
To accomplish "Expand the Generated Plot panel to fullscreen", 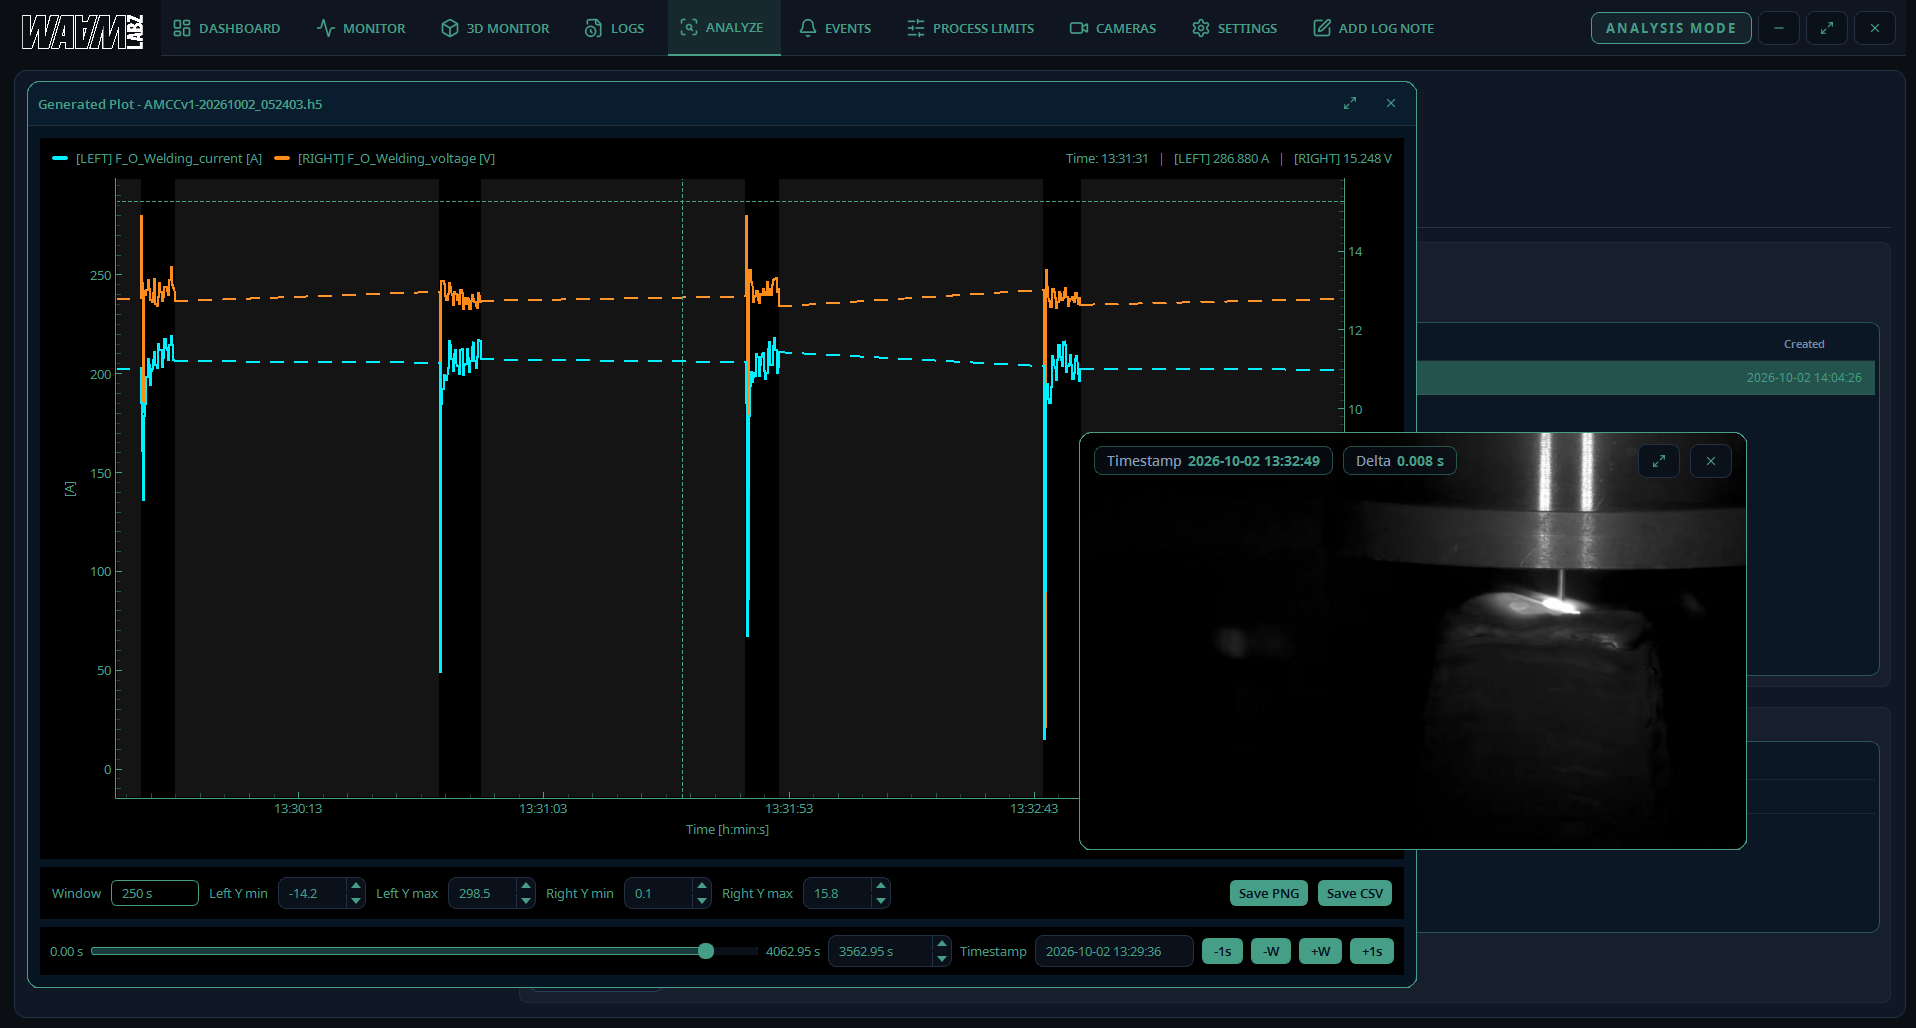I will click(x=1350, y=103).
